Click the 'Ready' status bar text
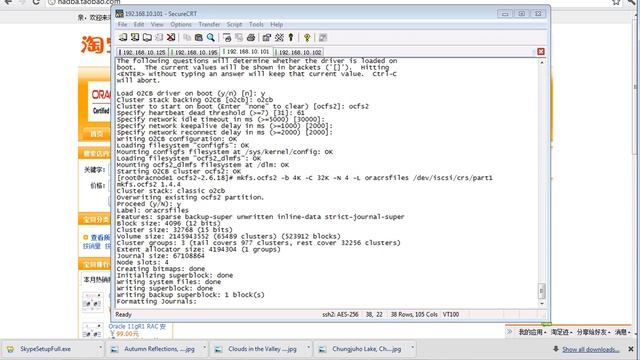640x360 pixels. [x=123, y=315]
